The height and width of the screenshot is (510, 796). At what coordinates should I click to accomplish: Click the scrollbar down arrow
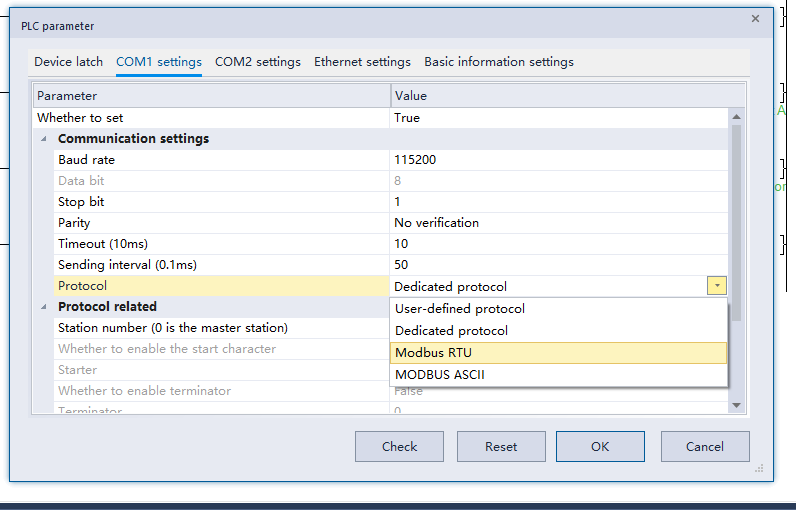coord(737,405)
